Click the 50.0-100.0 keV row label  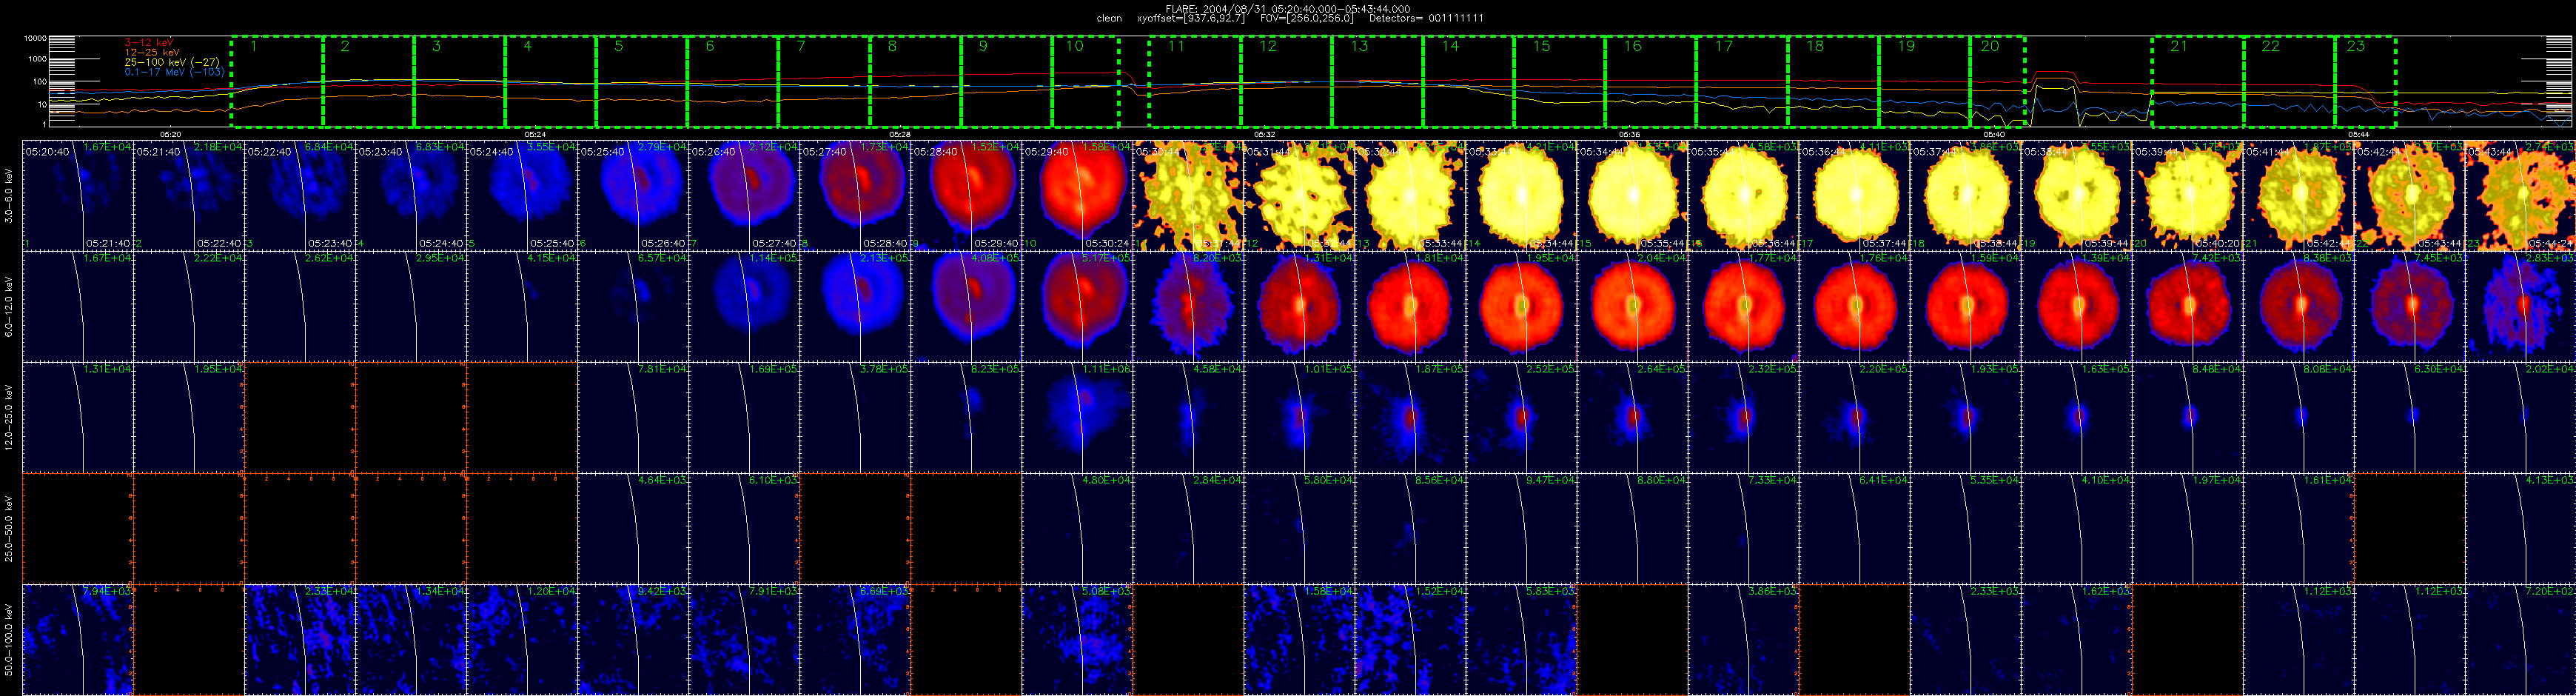pyautogui.click(x=9, y=639)
